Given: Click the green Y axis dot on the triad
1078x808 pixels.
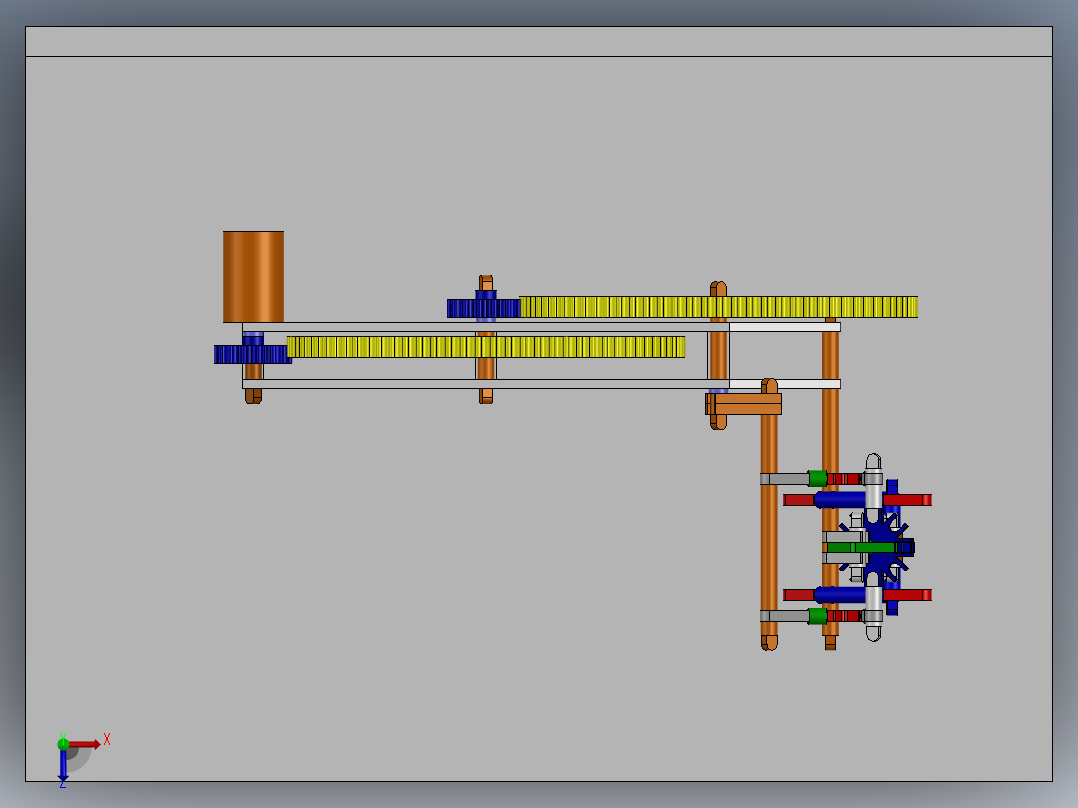Looking at the screenshot, I should 63,743.
